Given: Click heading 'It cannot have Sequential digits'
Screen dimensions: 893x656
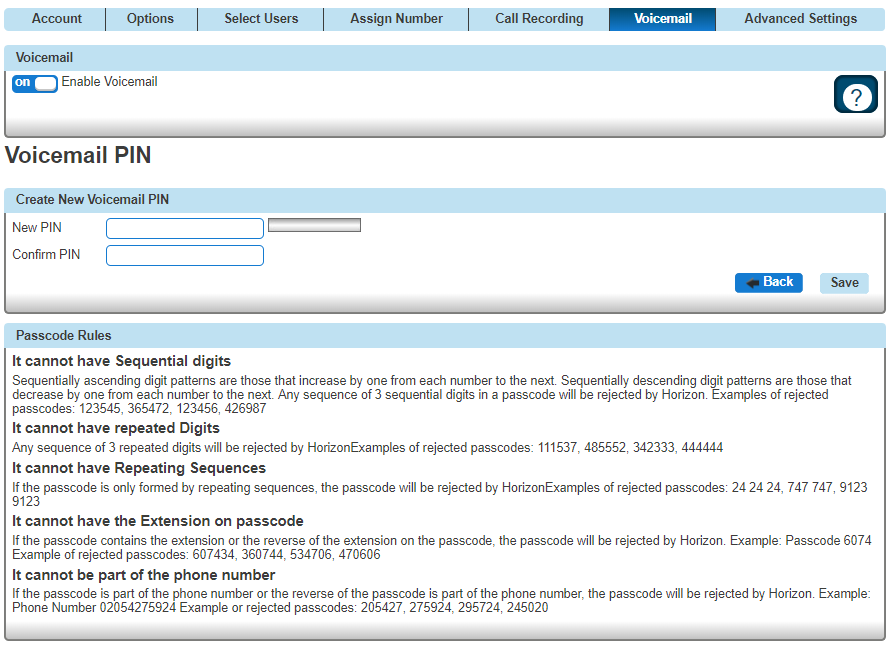Looking at the screenshot, I should click(x=121, y=361).
